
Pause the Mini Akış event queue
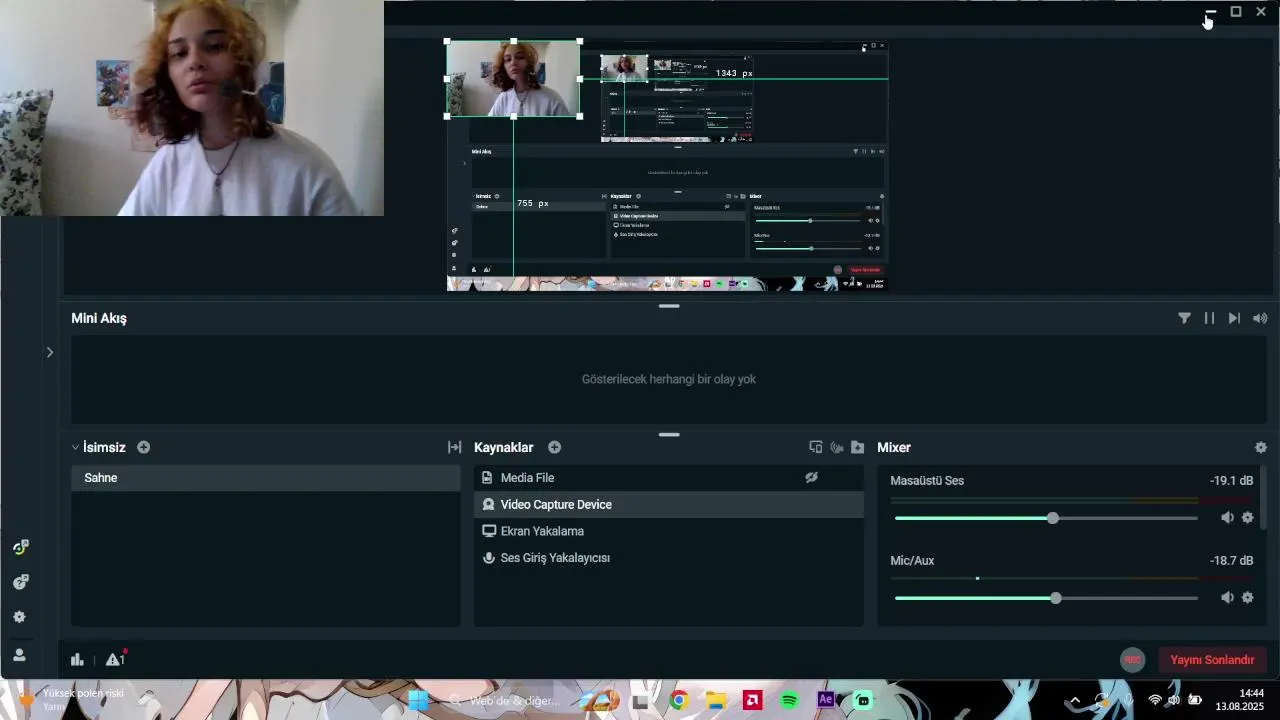[x=1209, y=318]
